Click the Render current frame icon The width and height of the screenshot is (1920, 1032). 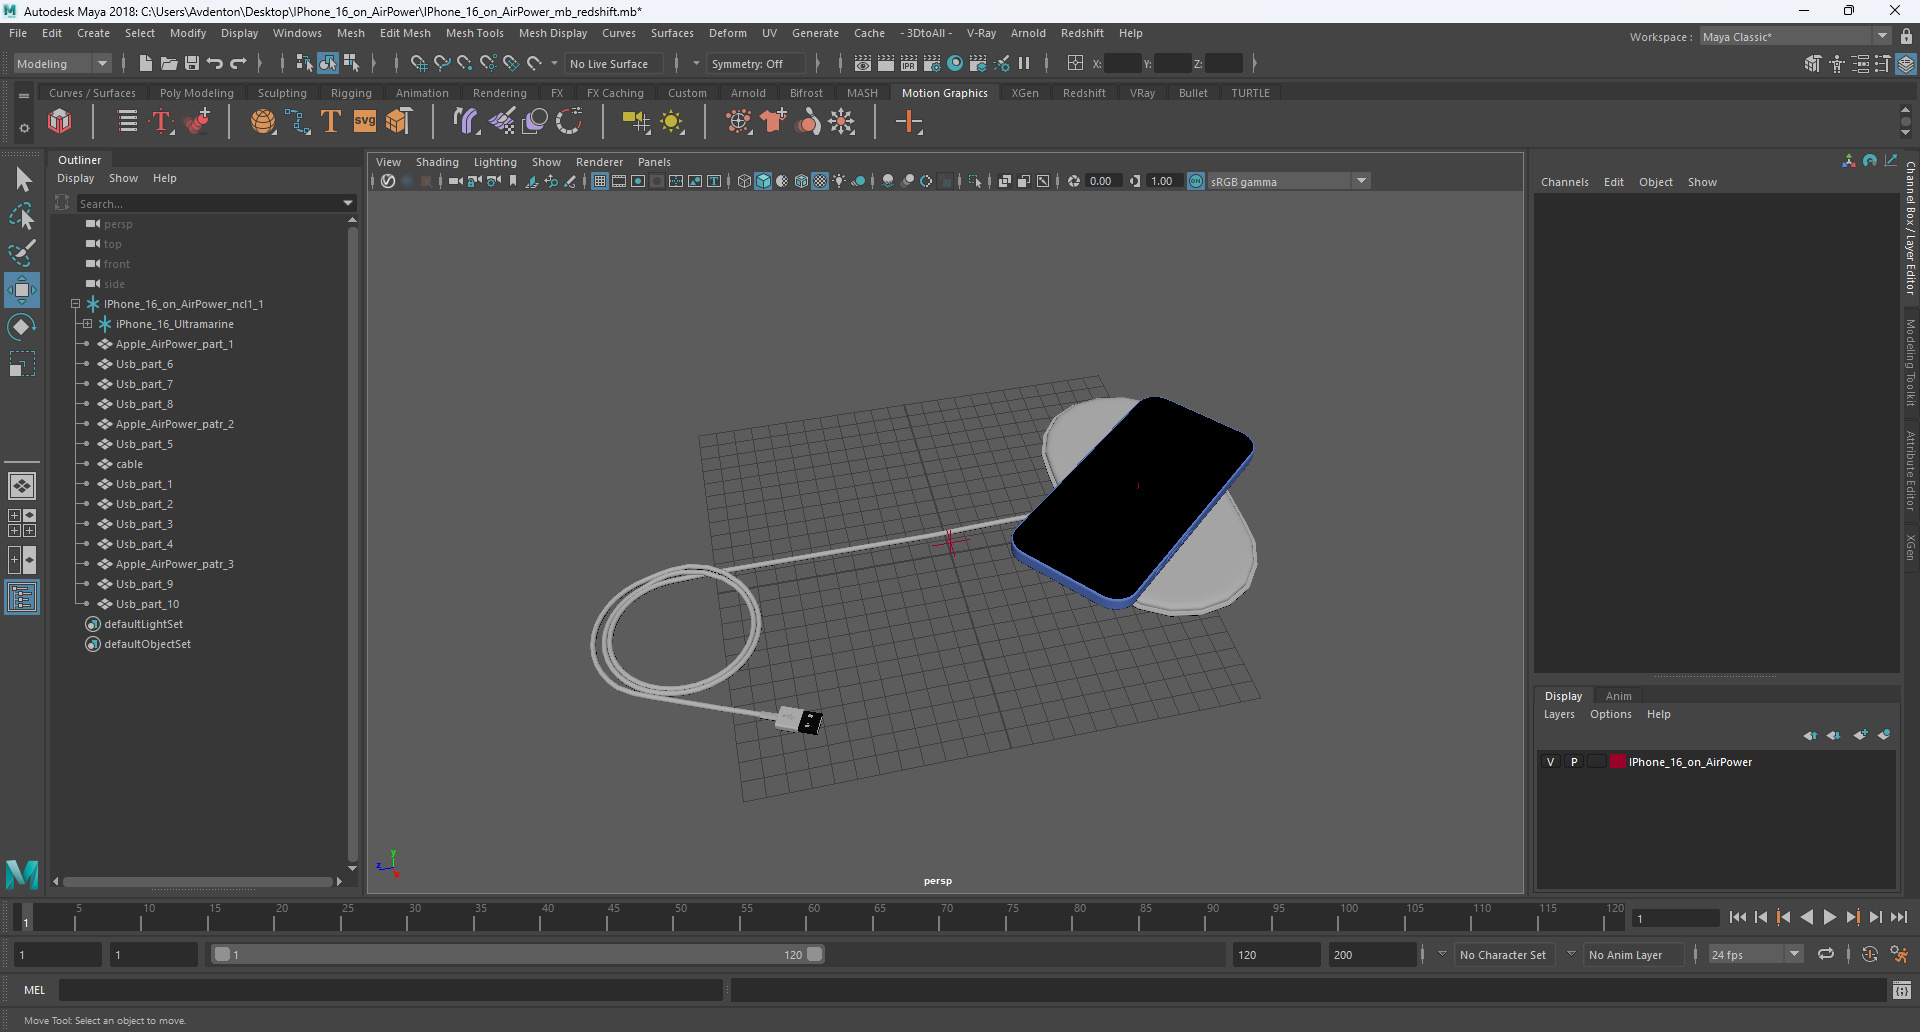pyautogui.click(x=886, y=63)
